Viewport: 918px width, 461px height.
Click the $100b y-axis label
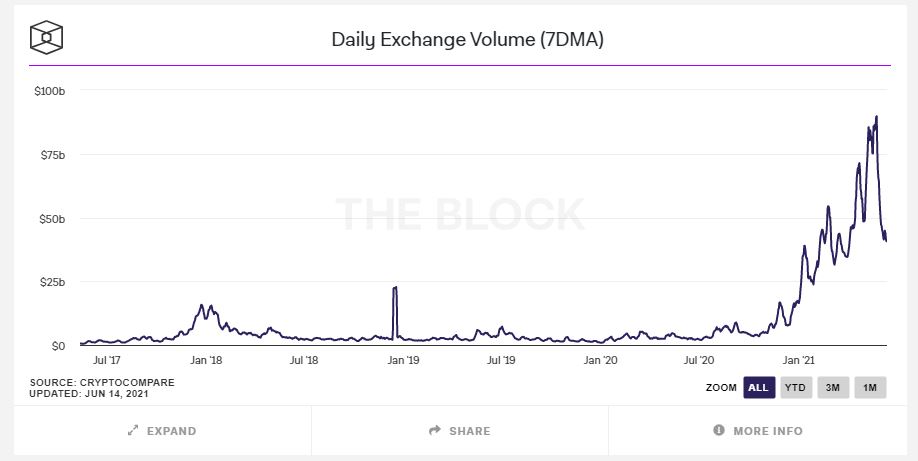pyautogui.click(x=50, y=91)
